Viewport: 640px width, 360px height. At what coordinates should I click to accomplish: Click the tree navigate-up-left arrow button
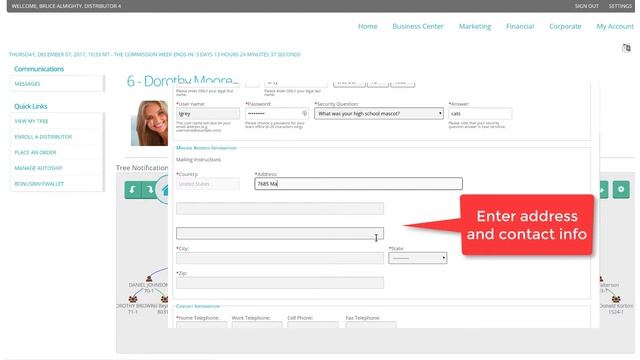pos(133,190)
